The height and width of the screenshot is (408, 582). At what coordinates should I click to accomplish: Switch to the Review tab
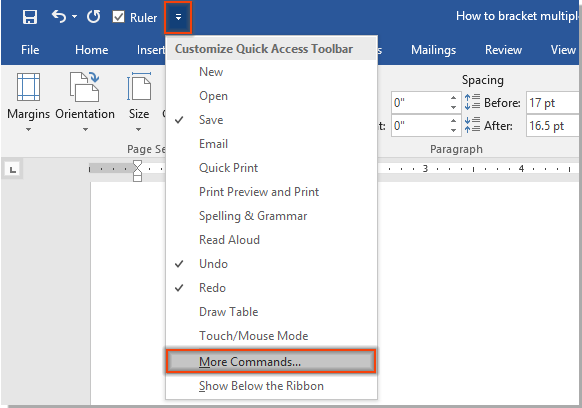503,50
